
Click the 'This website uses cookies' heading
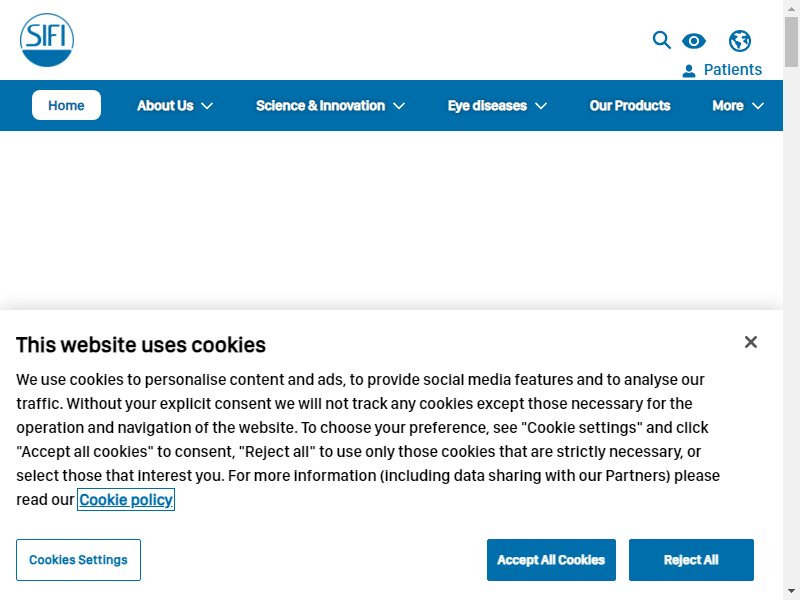(141, 345)
